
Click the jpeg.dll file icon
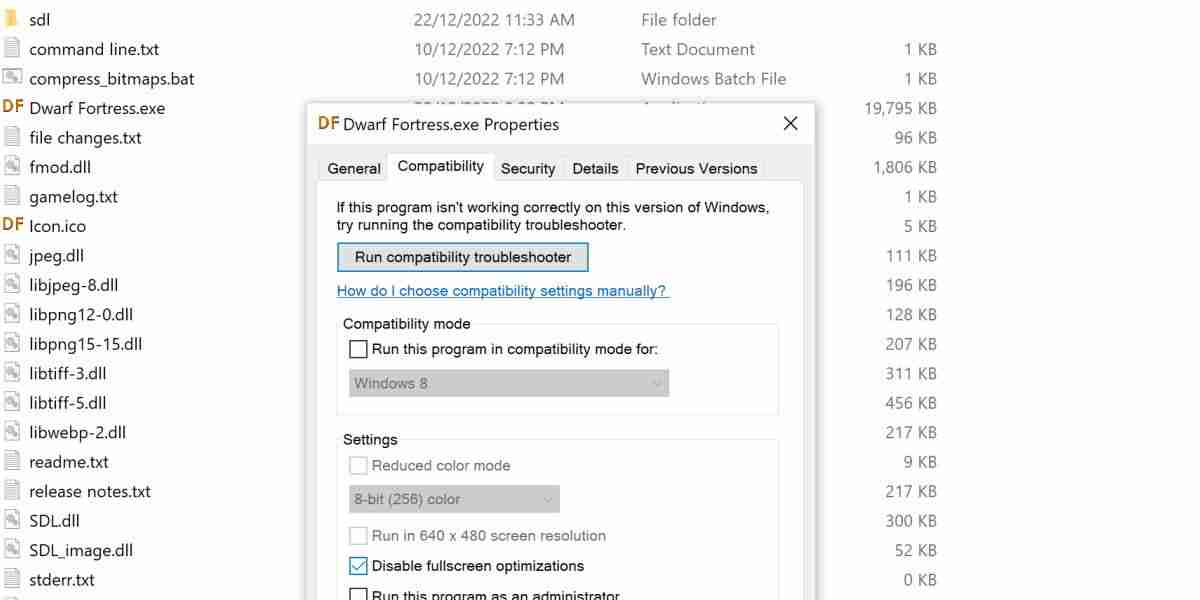13,255
